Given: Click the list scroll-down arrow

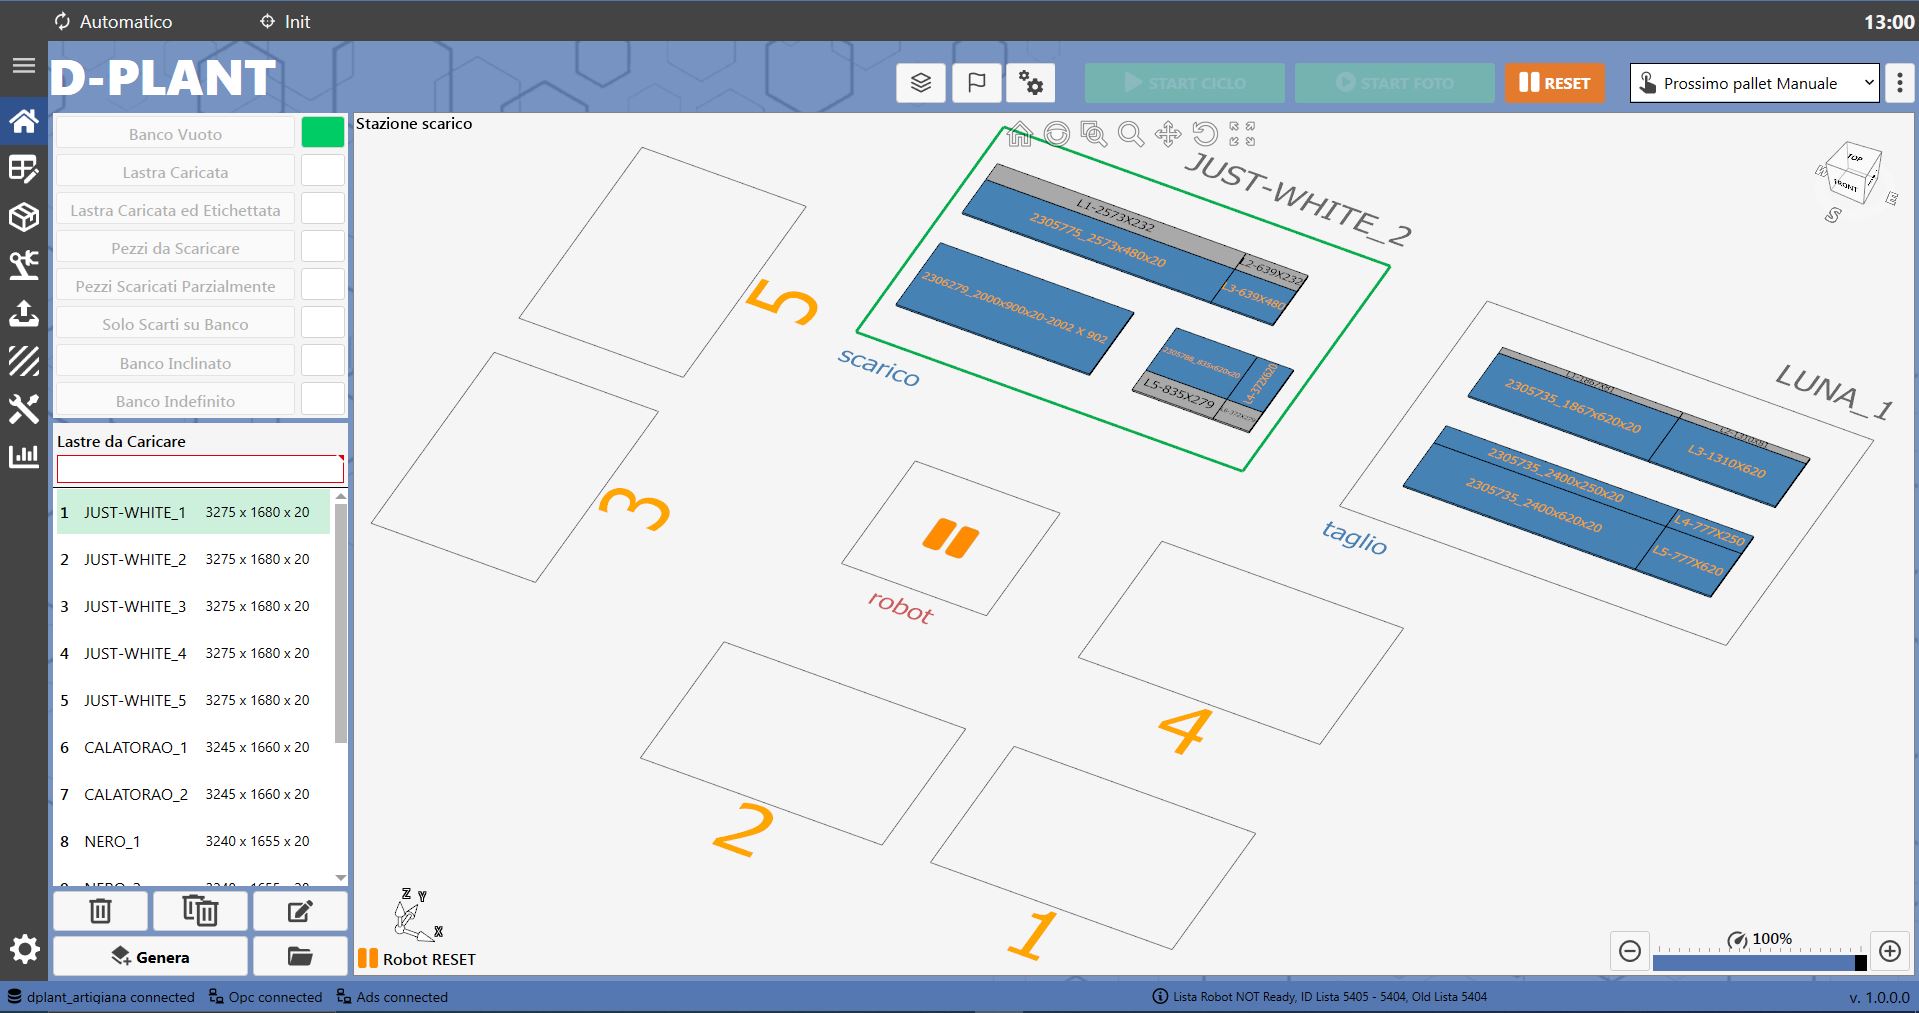Looking at the screenshot, I should 341,878.
